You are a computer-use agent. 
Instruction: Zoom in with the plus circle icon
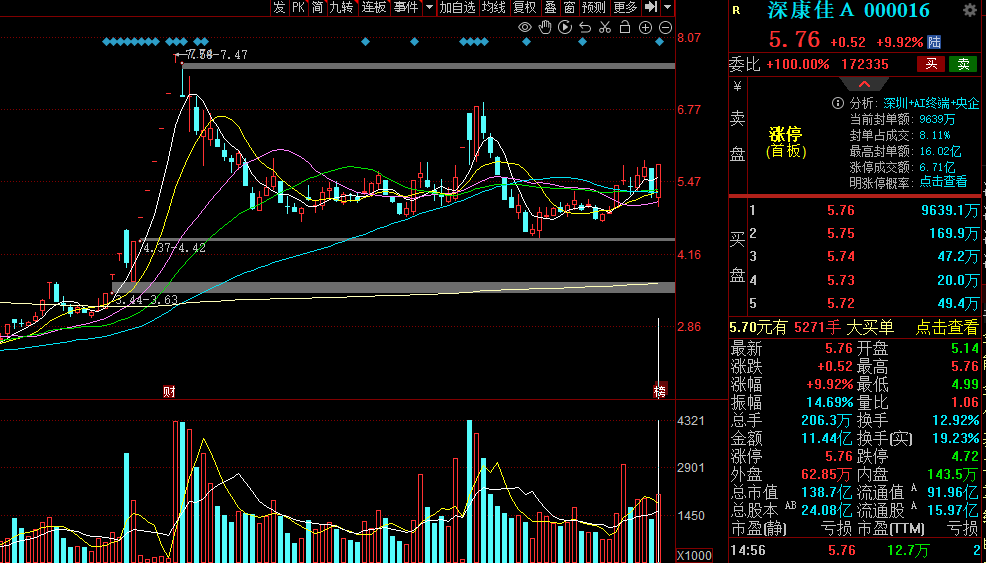[645, 27]
